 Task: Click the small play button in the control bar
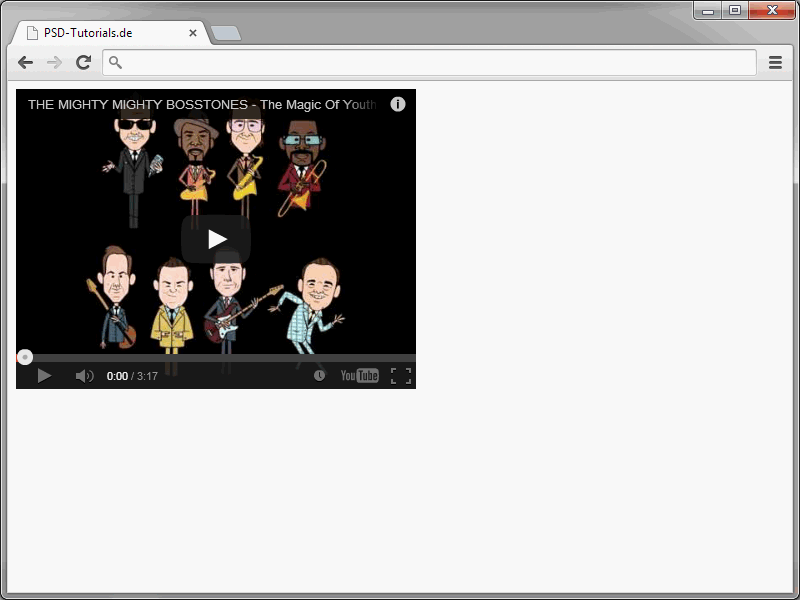(x=44, y=376)
